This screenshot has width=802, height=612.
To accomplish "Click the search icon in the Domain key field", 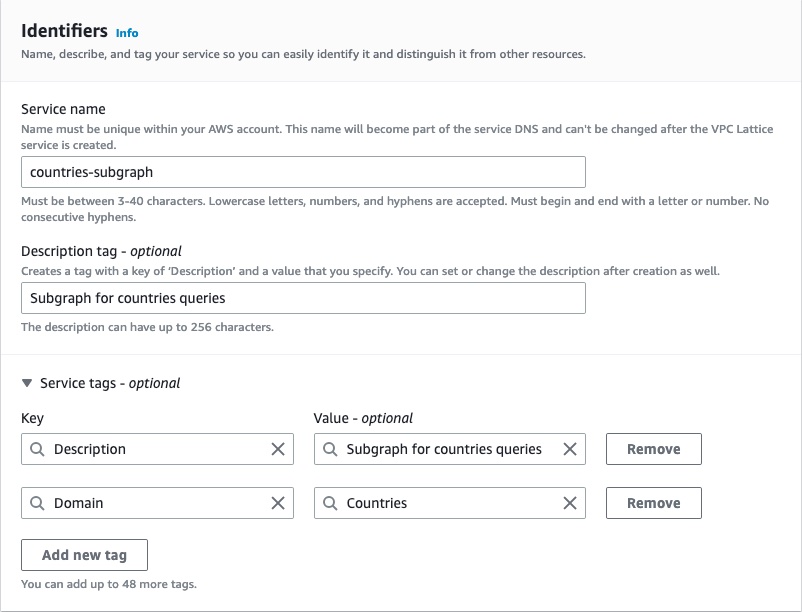I will [36, 503].
